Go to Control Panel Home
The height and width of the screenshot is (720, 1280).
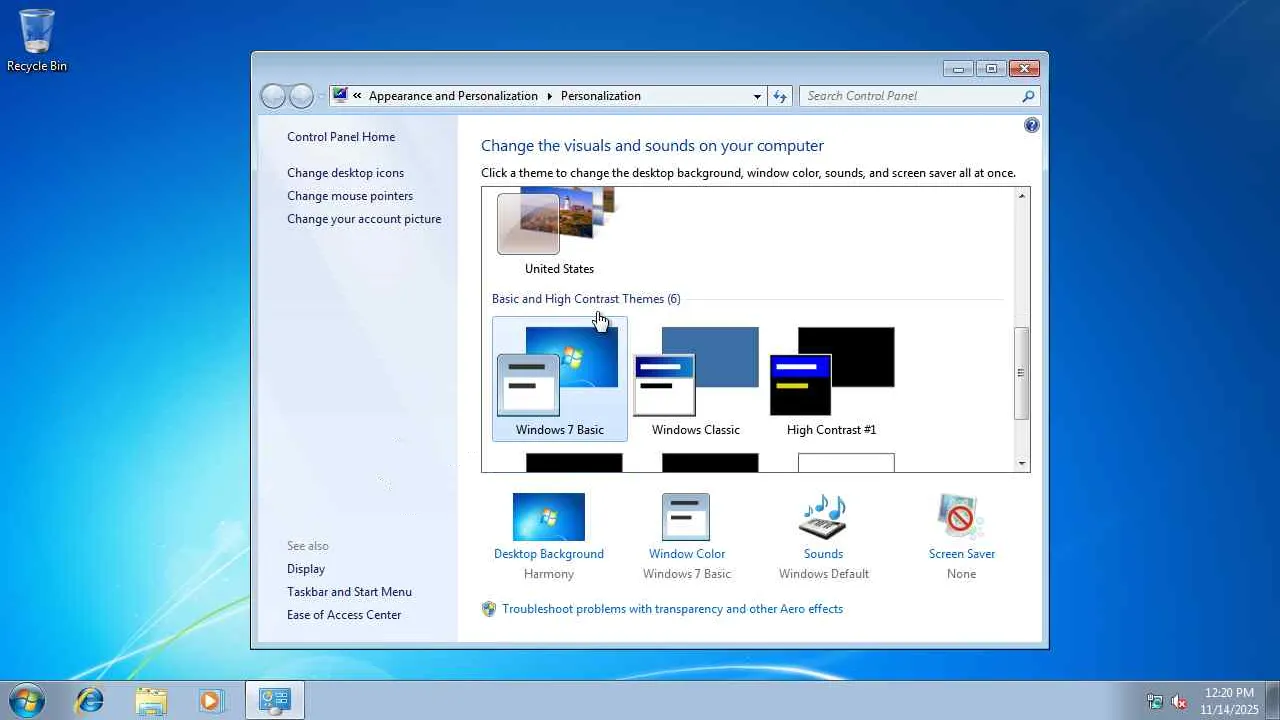(341, 137)
